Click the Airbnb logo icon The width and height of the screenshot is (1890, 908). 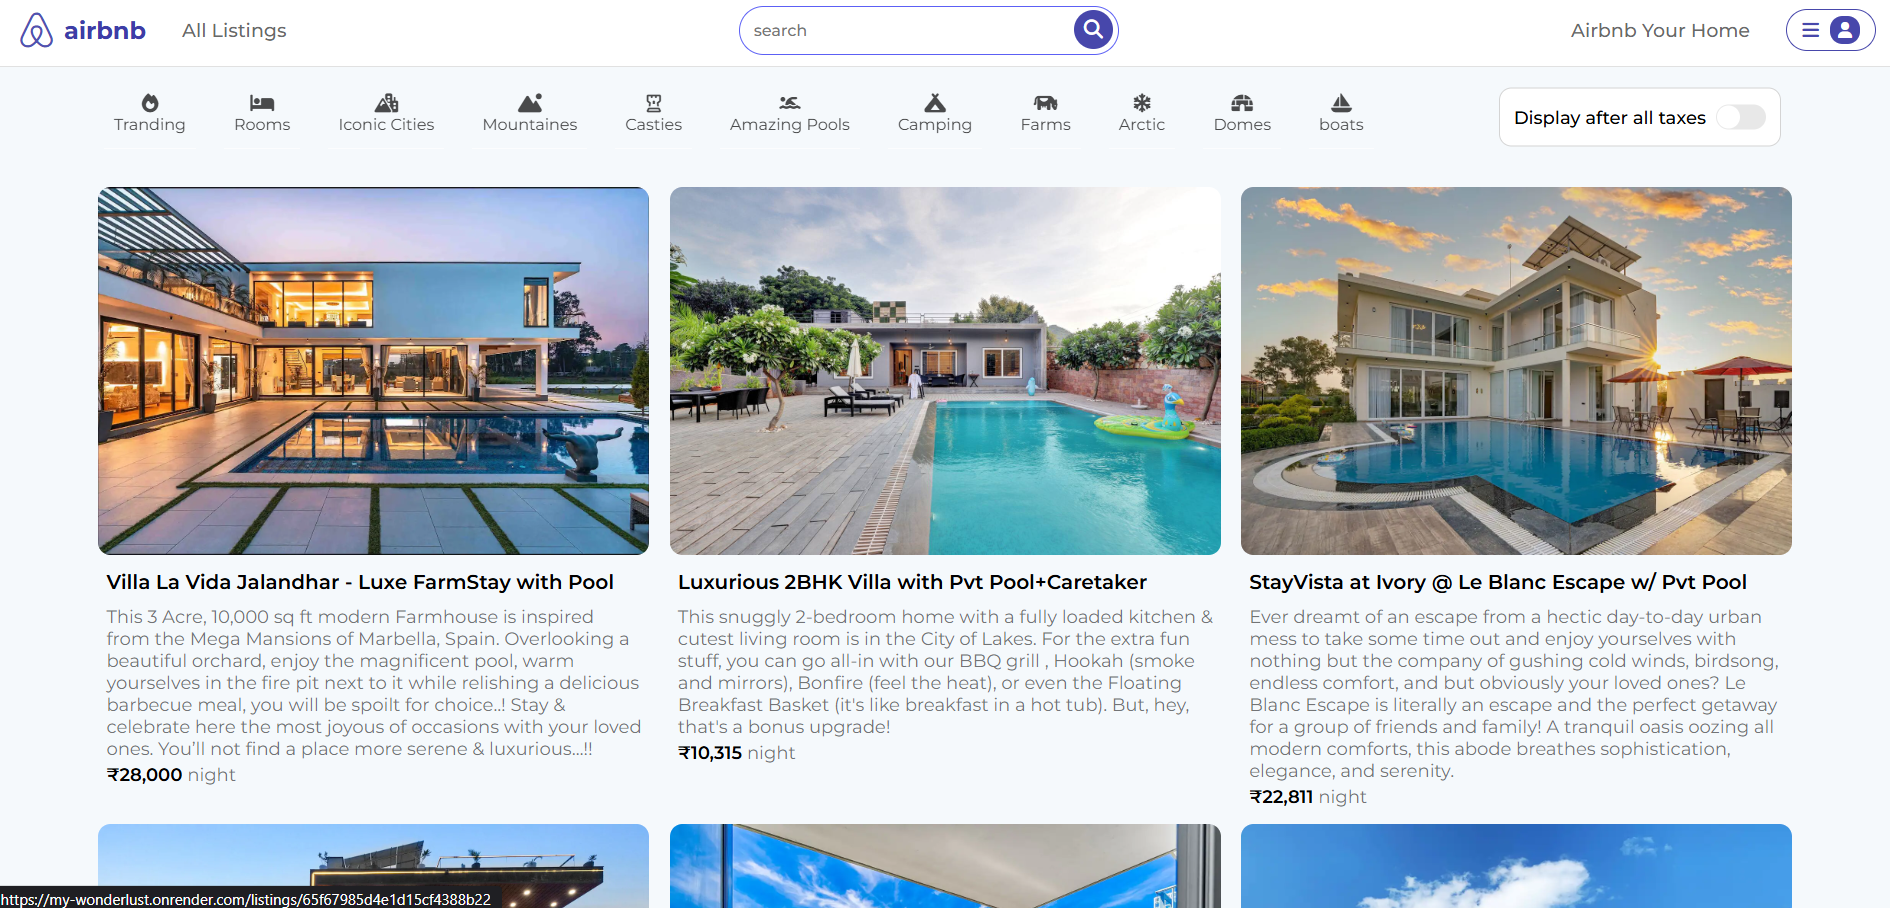37,30
